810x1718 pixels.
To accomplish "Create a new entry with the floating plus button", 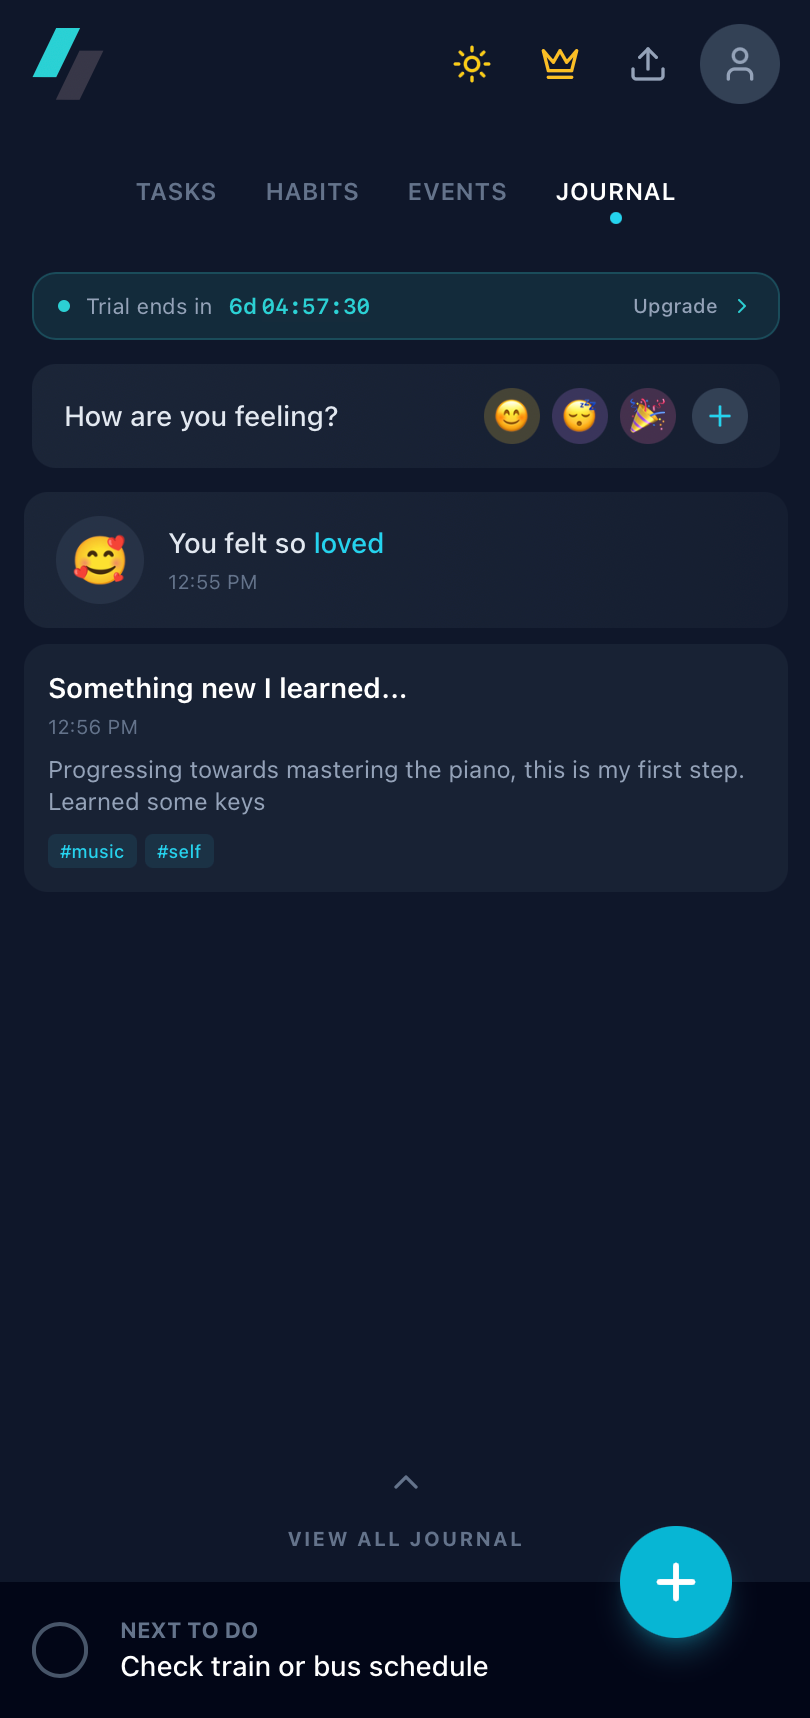I will [676, 1582].
